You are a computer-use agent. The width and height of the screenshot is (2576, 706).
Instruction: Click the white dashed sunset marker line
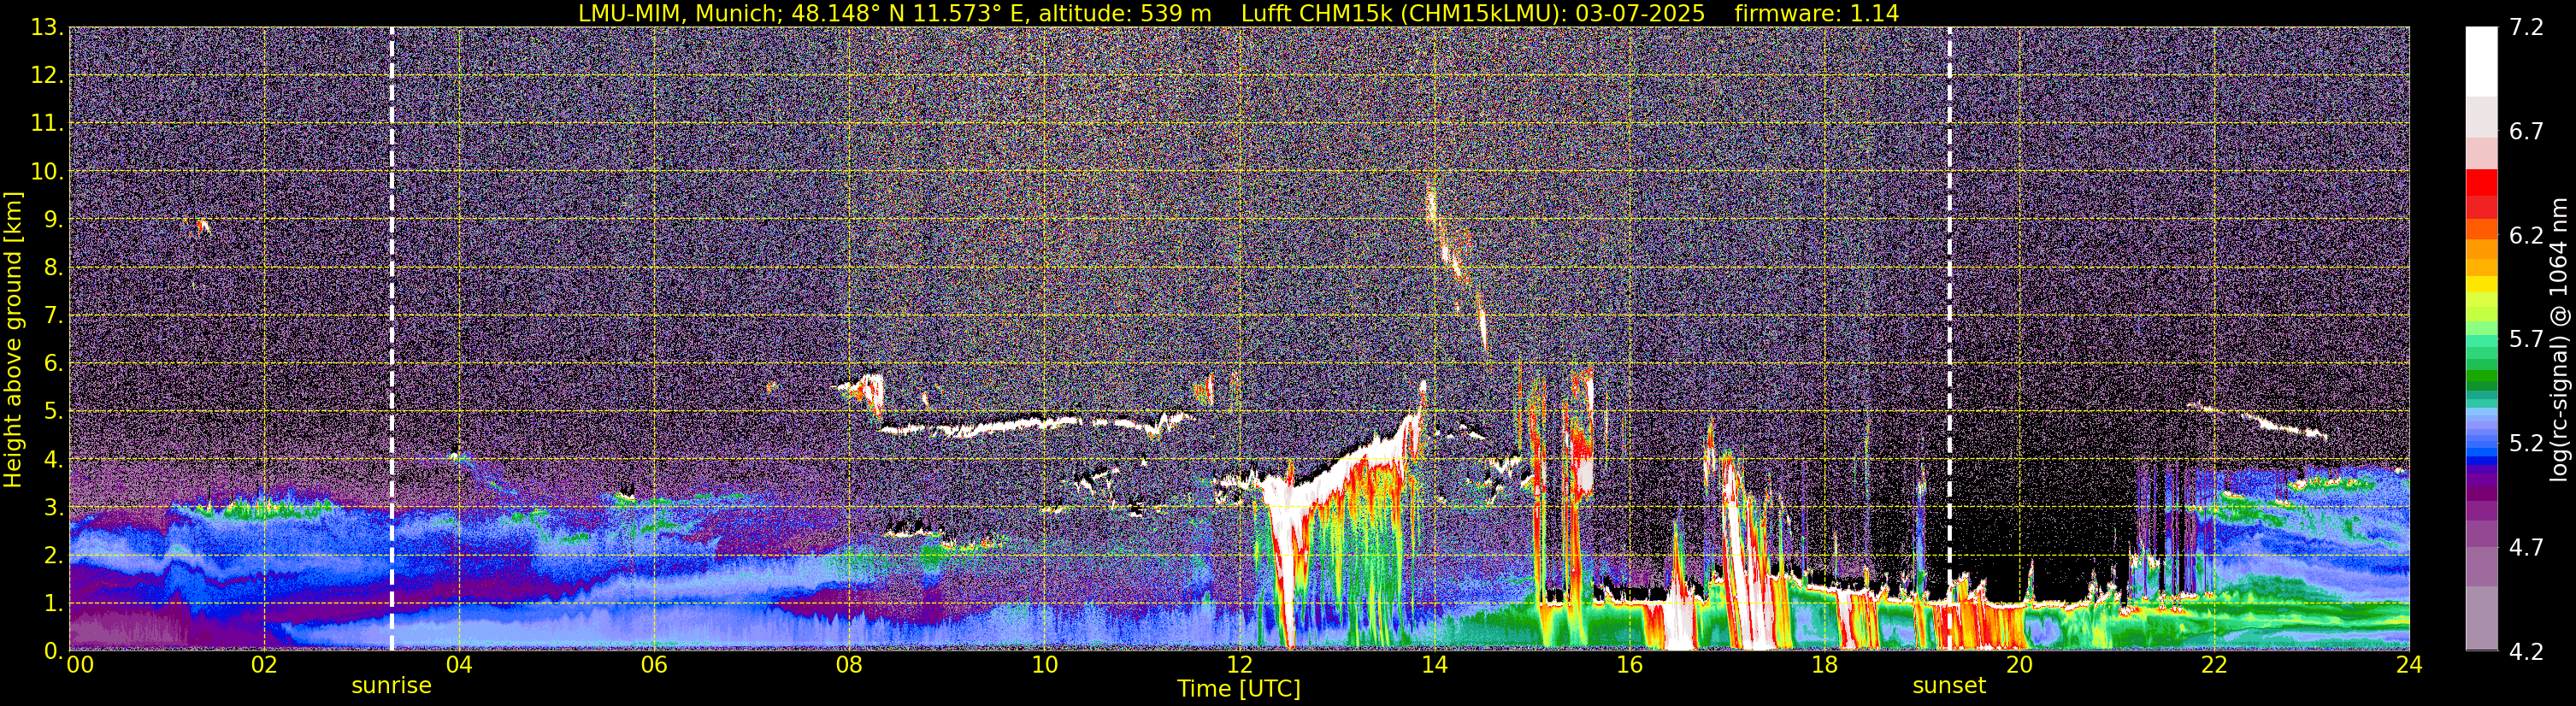coord(1949,339)
